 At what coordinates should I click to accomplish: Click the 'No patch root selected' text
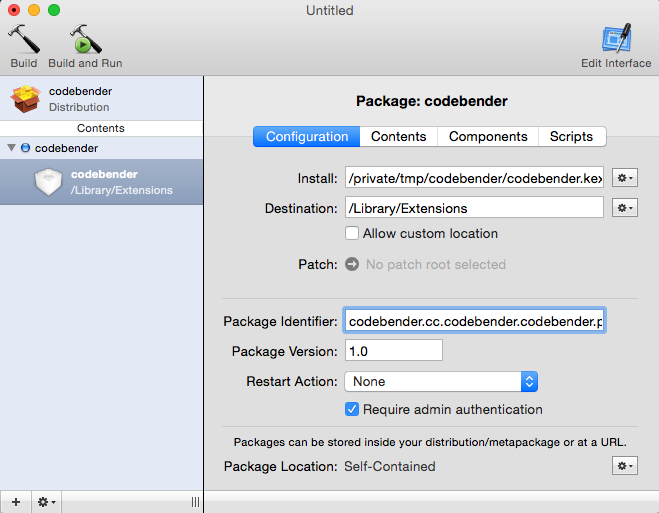436,264
